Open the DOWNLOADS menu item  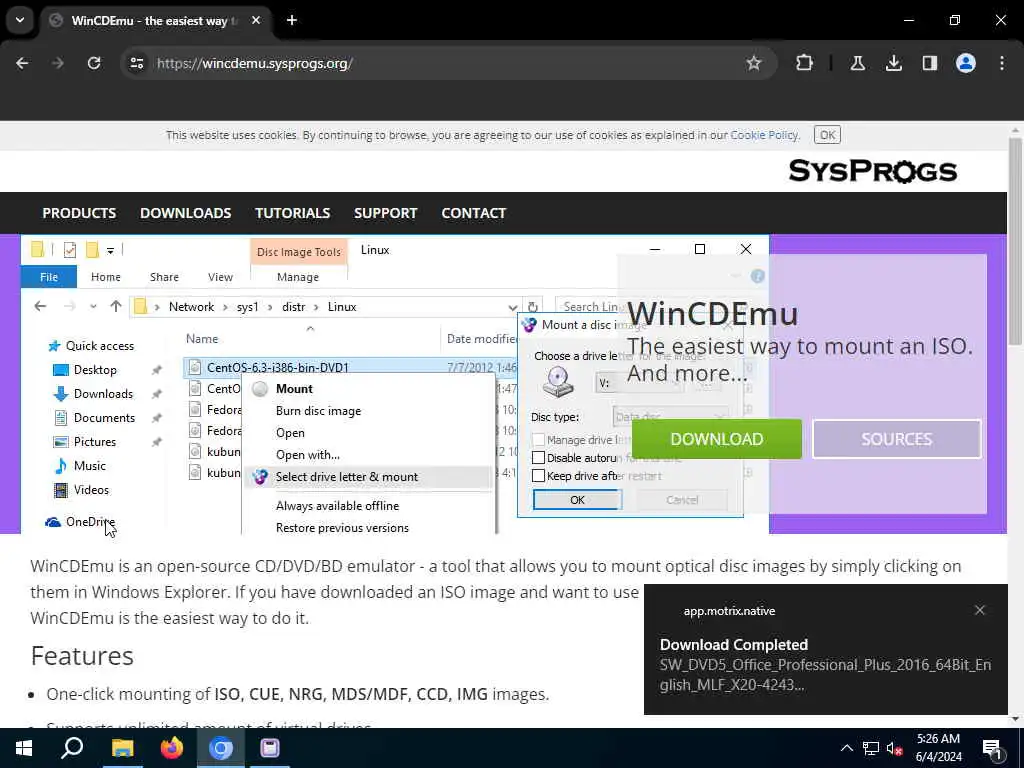click(x=185, y=213)
